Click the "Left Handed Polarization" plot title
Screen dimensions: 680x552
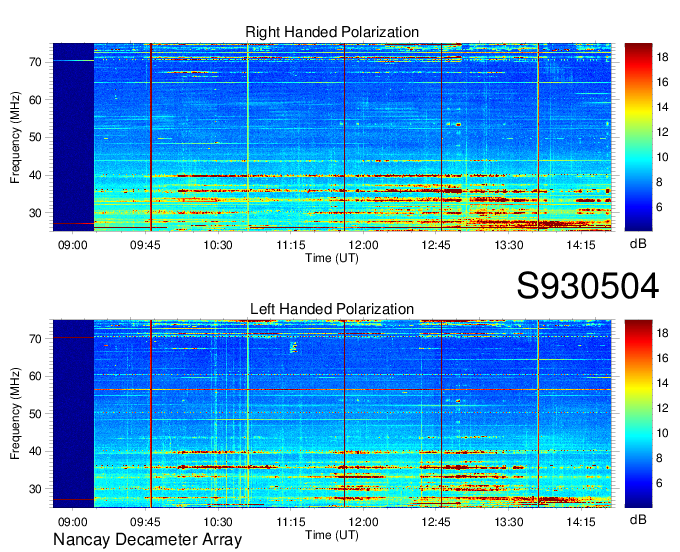[x=332, y=309]
